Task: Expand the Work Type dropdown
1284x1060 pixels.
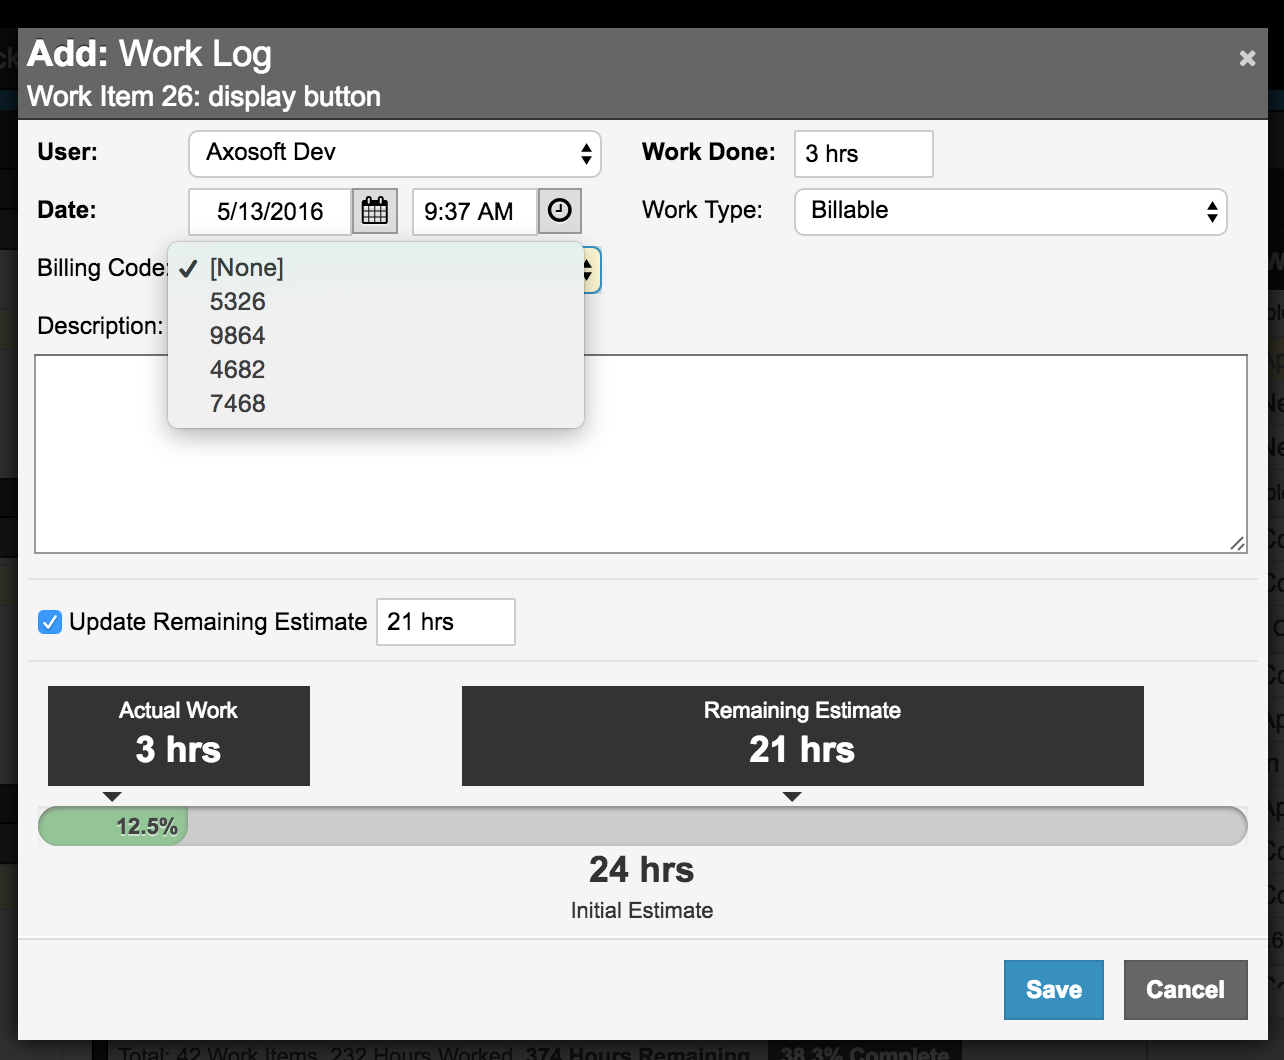Action: (1010, 211)
